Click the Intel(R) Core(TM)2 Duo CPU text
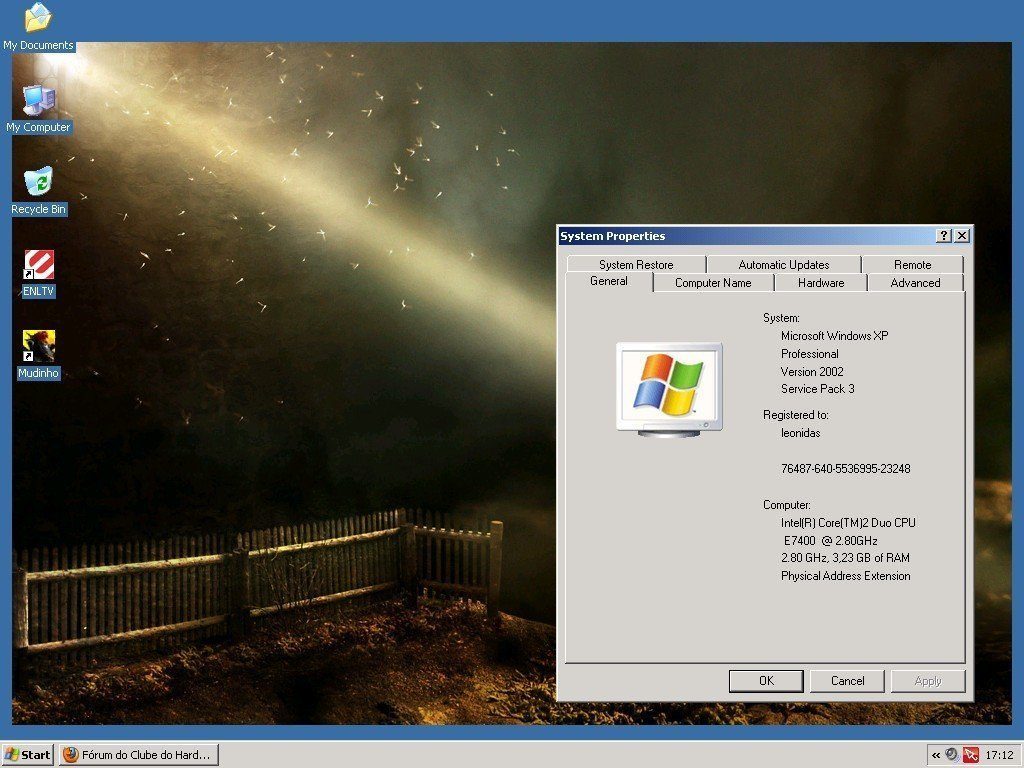The image size is (1024, 768). click(x=848, y=522)
